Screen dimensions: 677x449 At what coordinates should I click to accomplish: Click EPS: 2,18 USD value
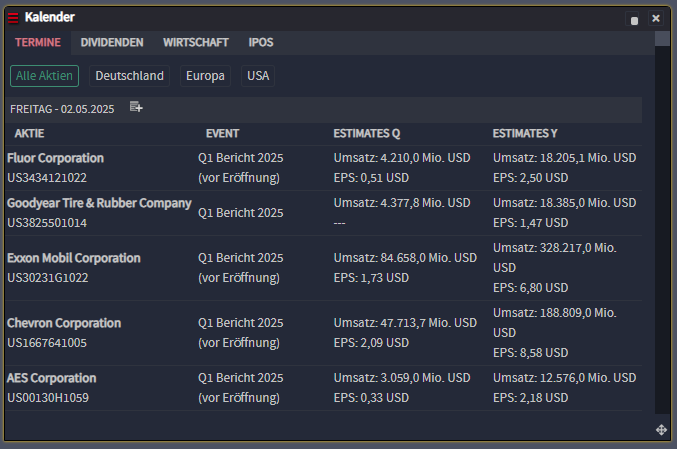(x=531, y=398)
